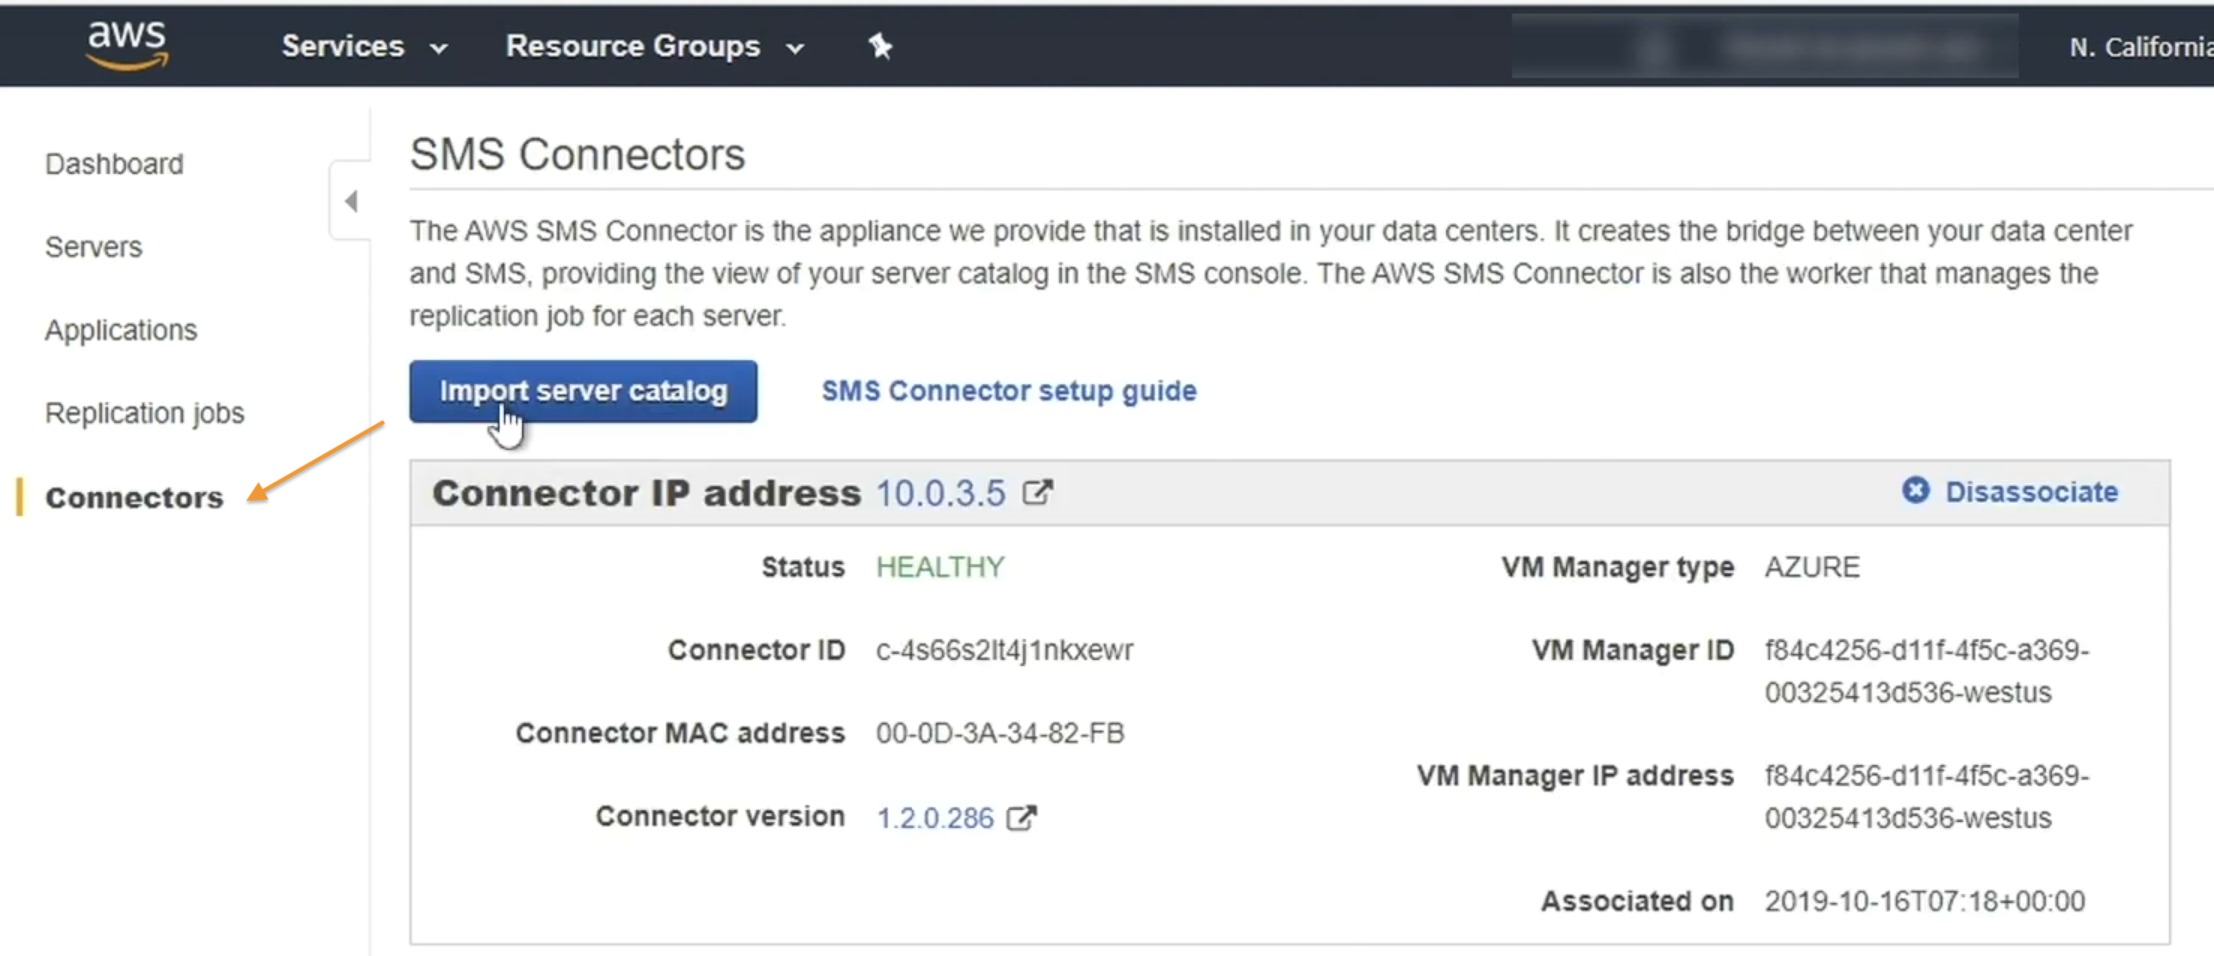2214x956 pixels.
Task: Open the SMS Connector setup guide
Action: point(1009,391)
